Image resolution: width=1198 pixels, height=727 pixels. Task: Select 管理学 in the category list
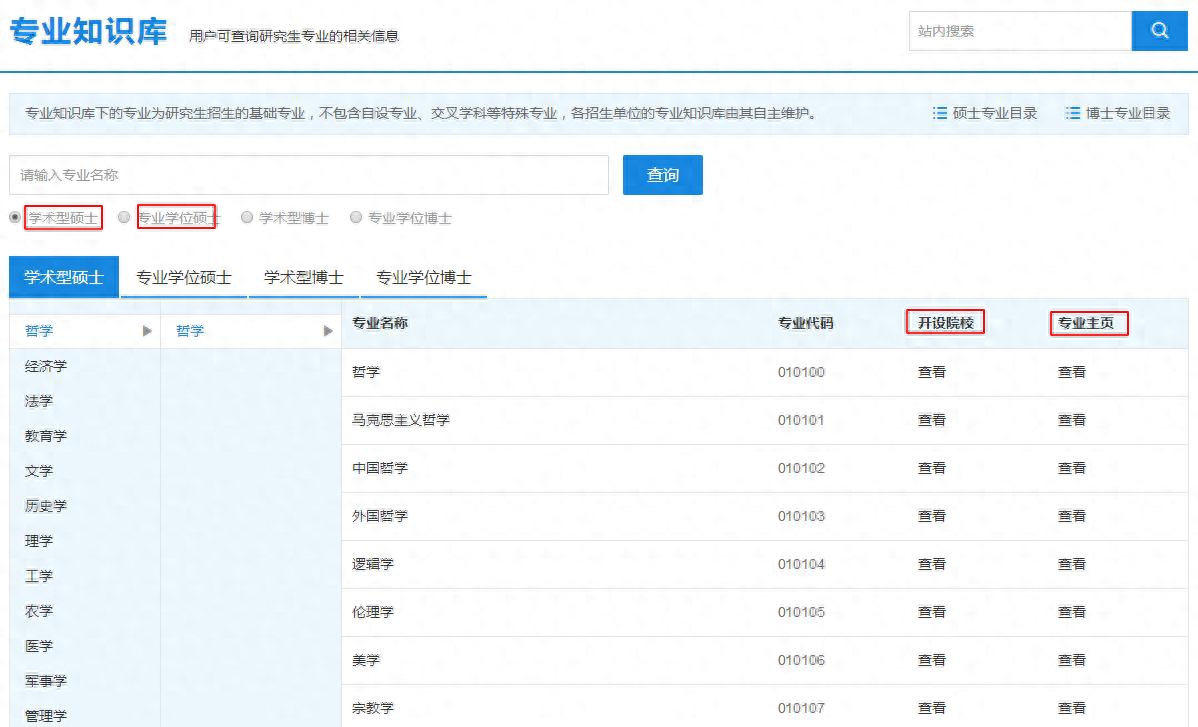coord(46,716)
